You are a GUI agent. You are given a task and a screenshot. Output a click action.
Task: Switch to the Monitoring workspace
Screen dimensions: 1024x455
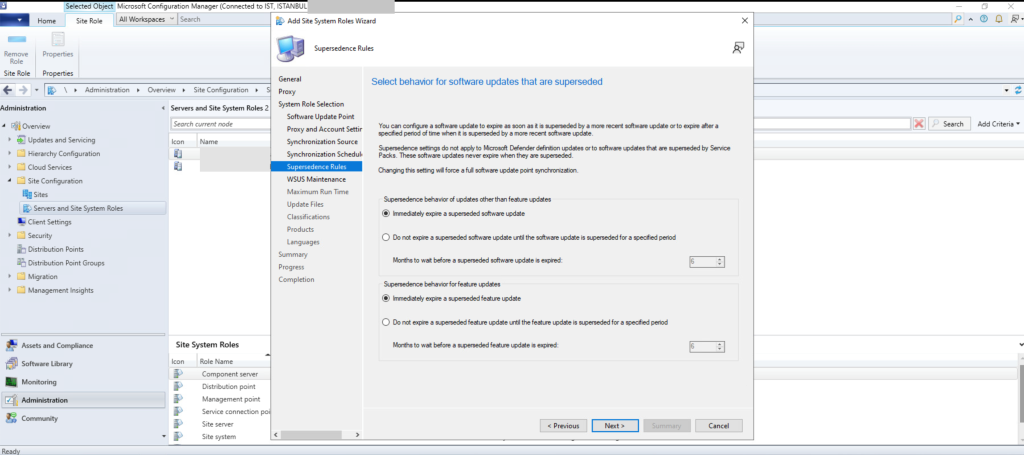click(38, 382)
